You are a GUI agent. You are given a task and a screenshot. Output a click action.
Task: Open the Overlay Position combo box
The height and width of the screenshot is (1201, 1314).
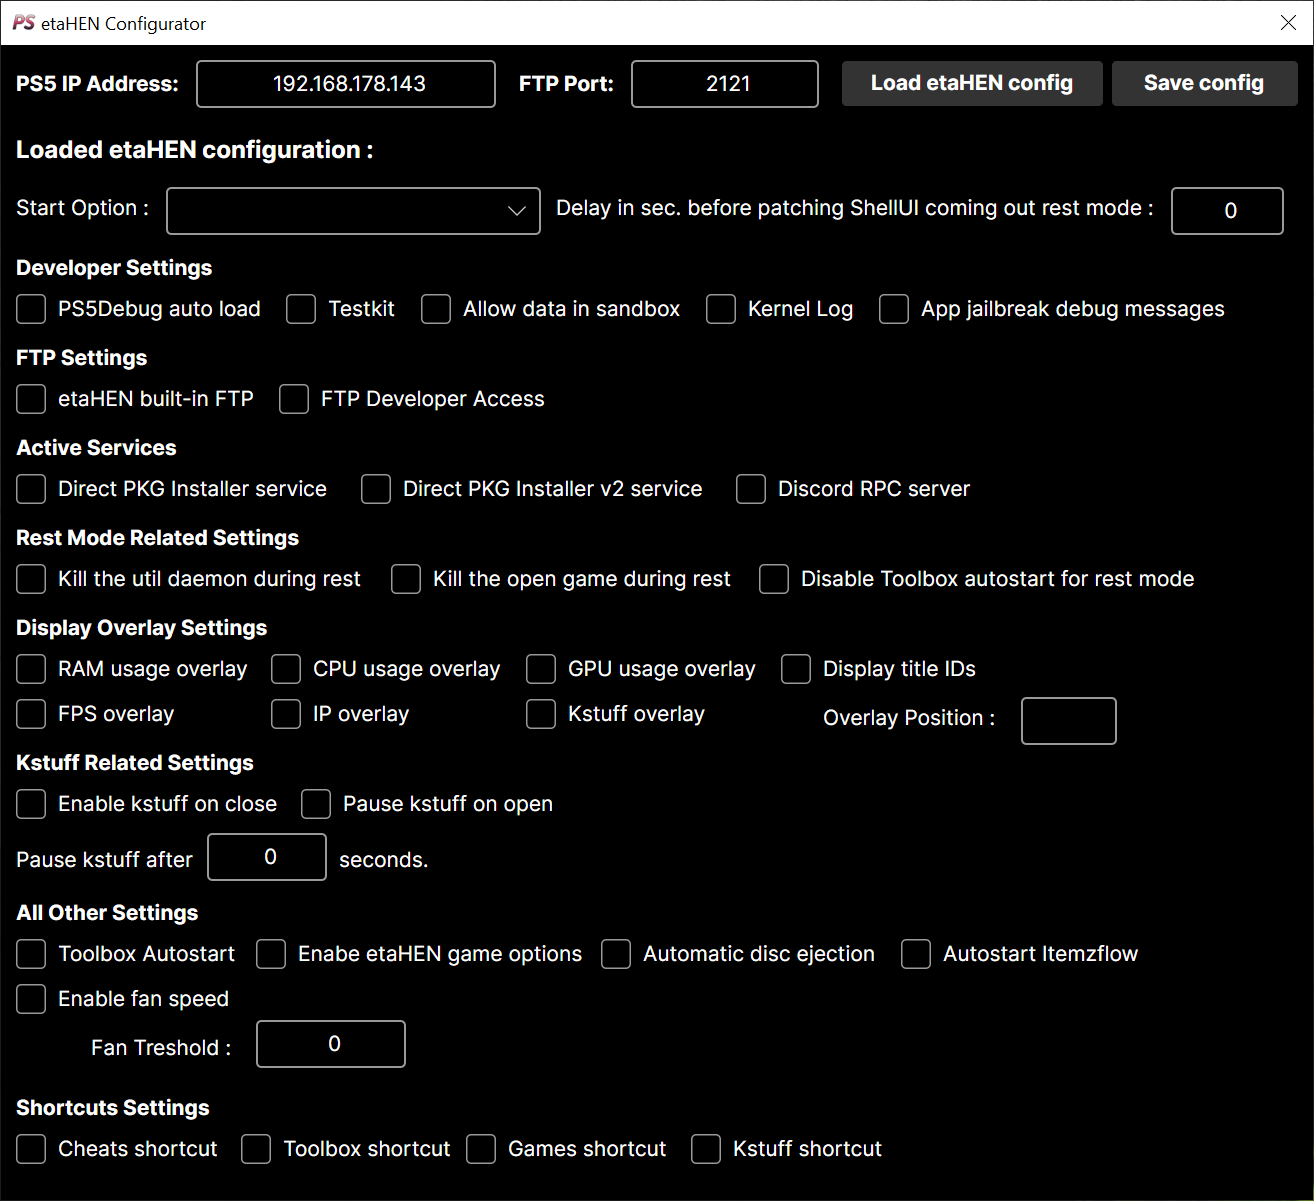click(x=1068, y=721)
